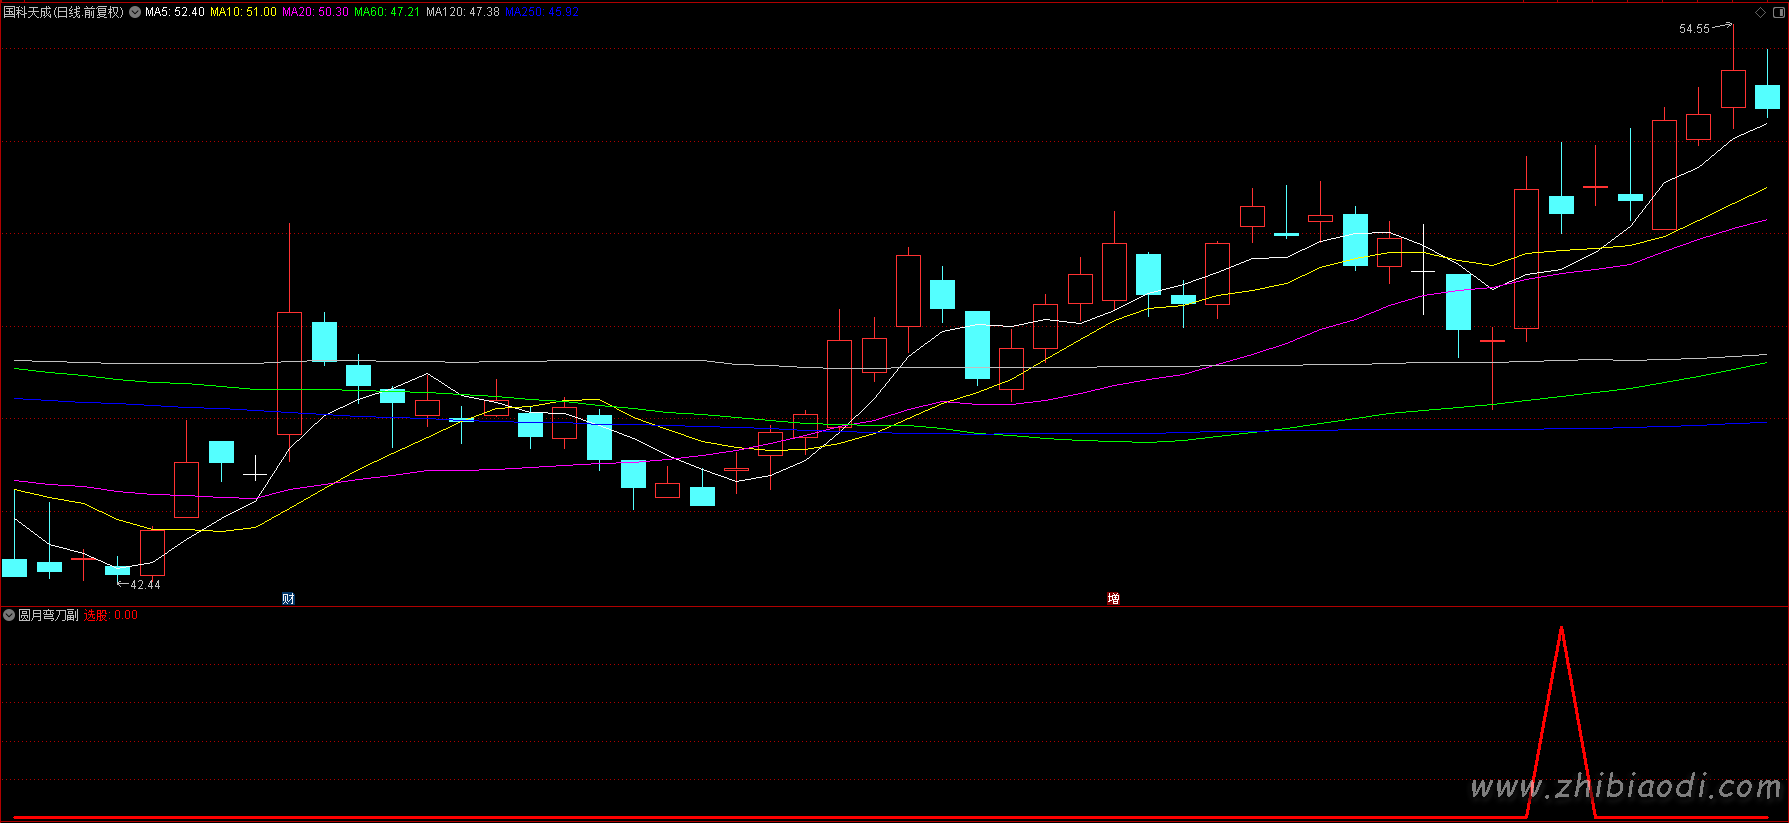Click the 42.44 low price annotation
Viewport: 1789px width, 823px height.
145,584
